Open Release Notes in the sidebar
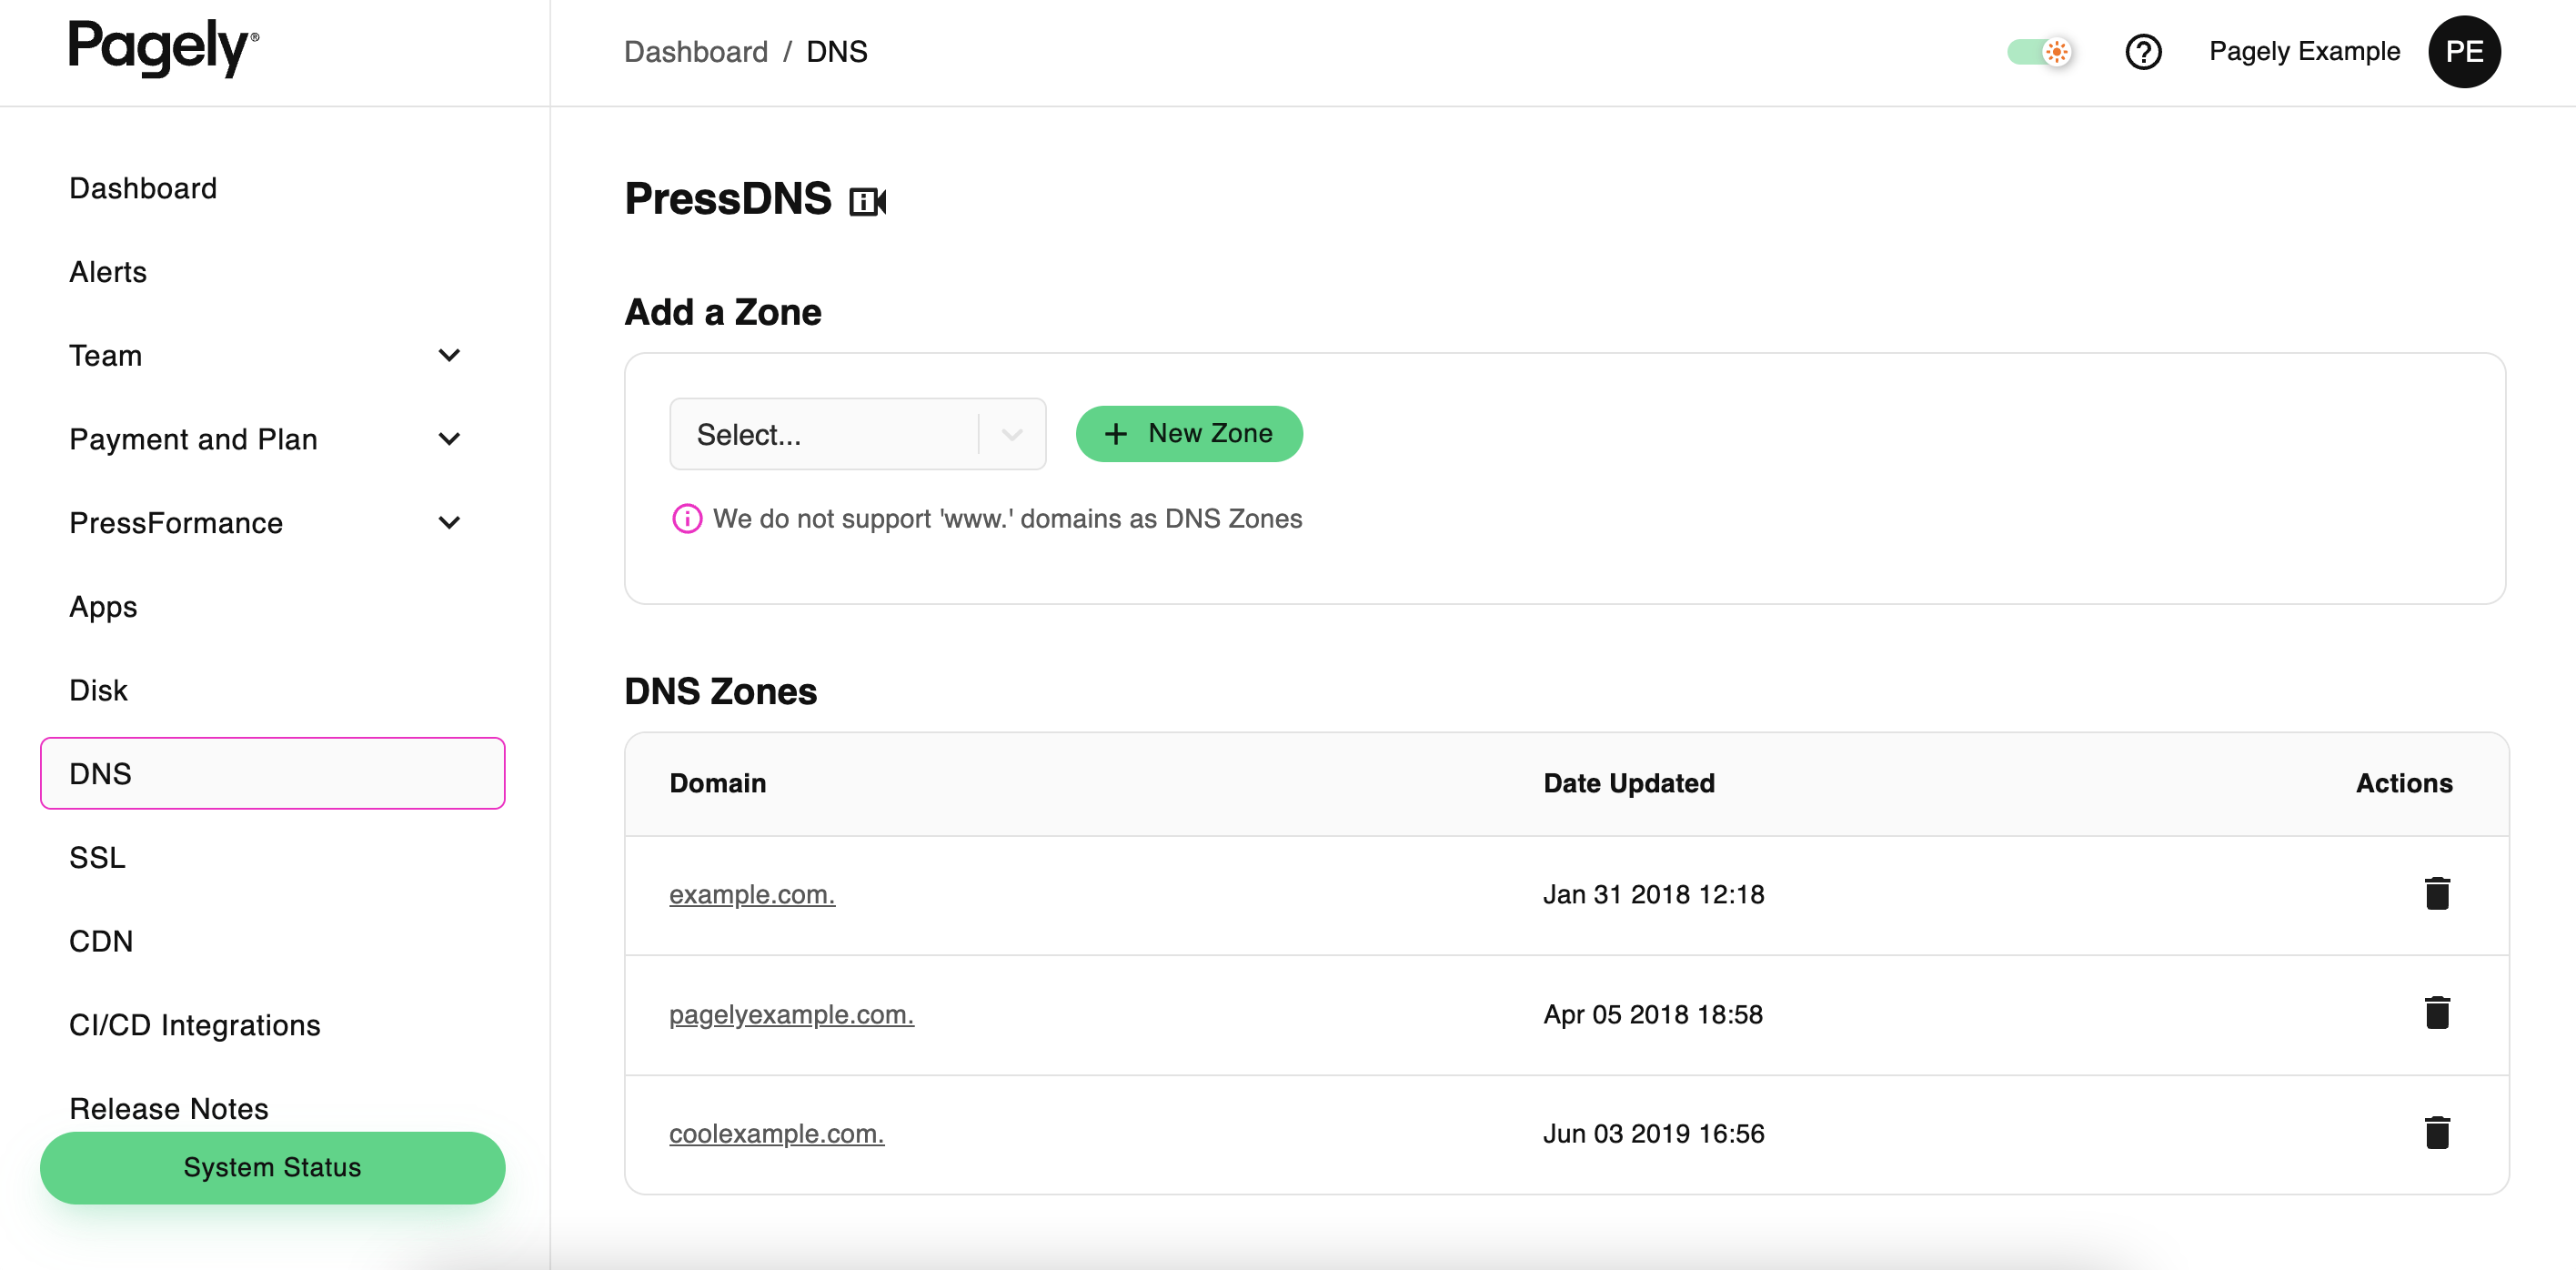 point(169,1108)
